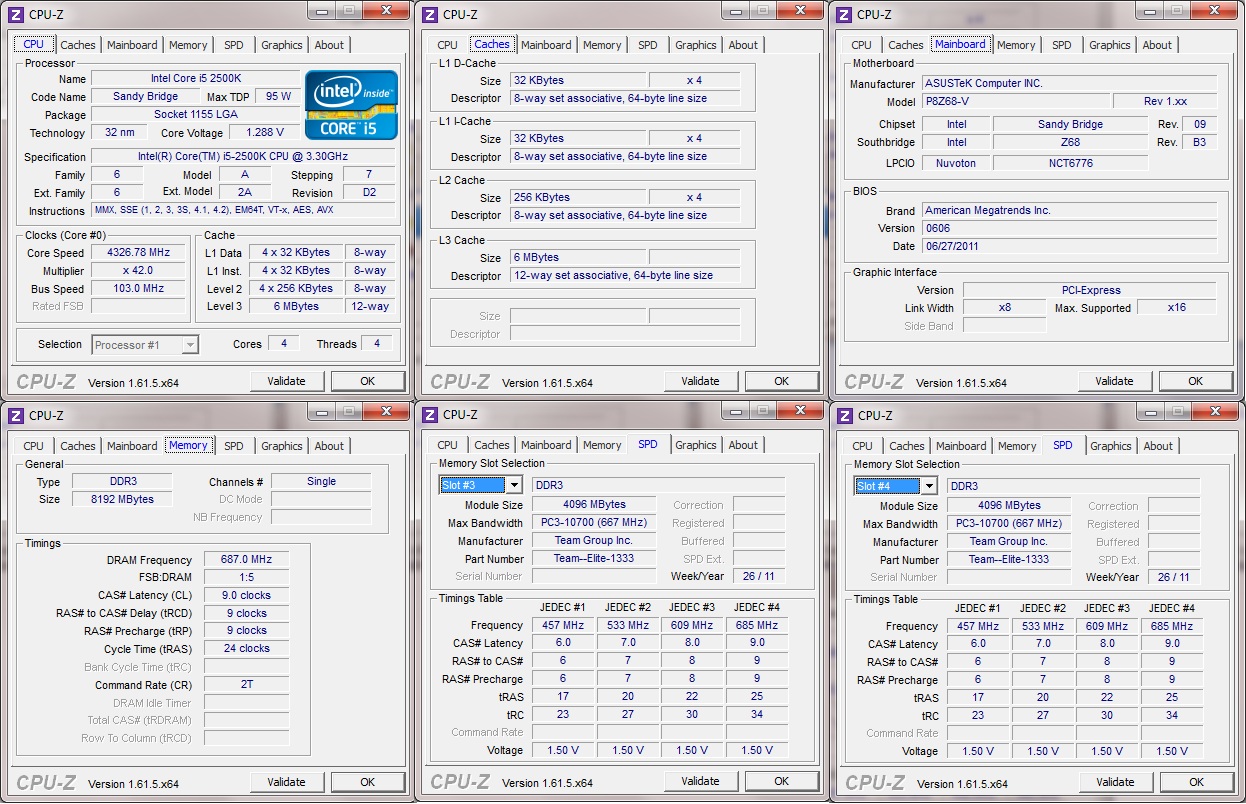This screenshot has width=1246, height=804.
Task: Switch to Mainboard tab in the CPU-tab window
Action: [x=132, y=45]
